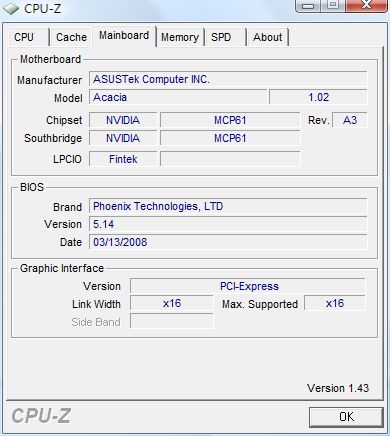Minimize the CPU-Z window
The height and width of the screenshot is (436, 390).
point(309,6)
